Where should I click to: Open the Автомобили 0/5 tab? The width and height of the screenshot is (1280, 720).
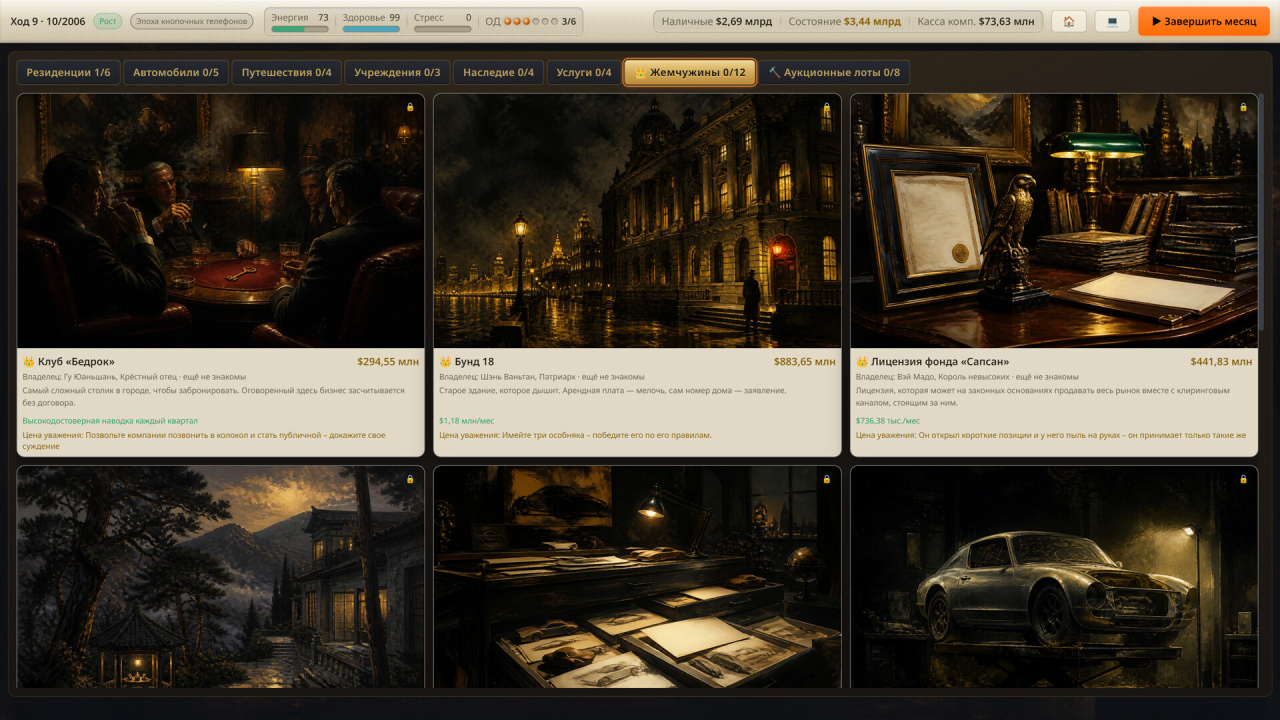click(x=176, y=72)
